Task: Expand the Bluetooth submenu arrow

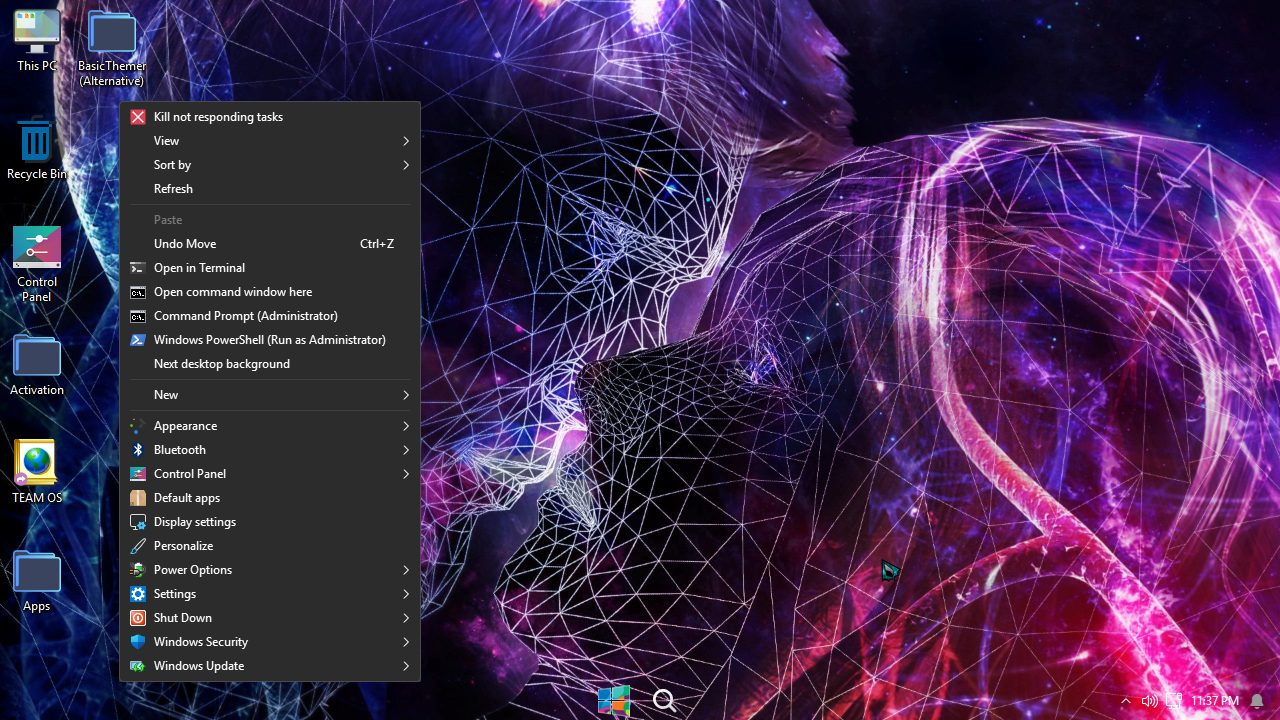Action: click(406, 450)
